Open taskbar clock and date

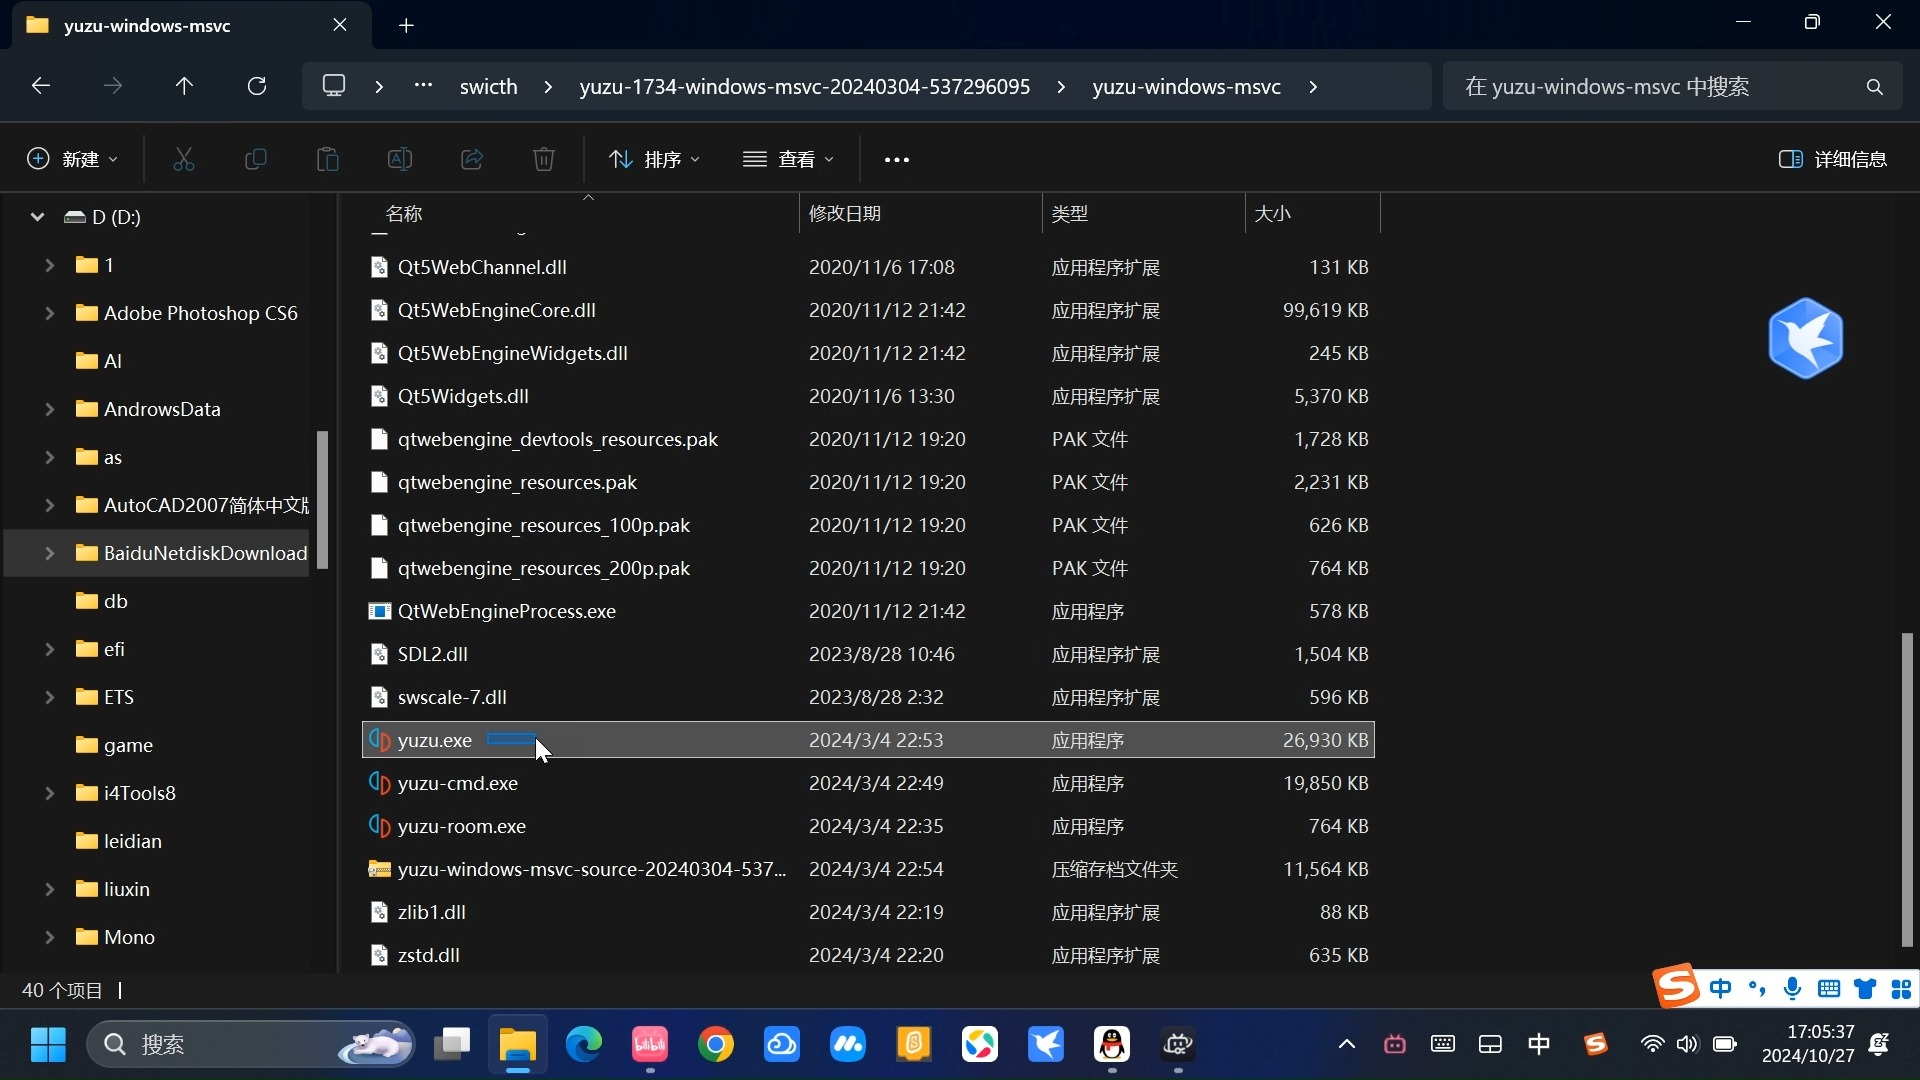1807,1044
